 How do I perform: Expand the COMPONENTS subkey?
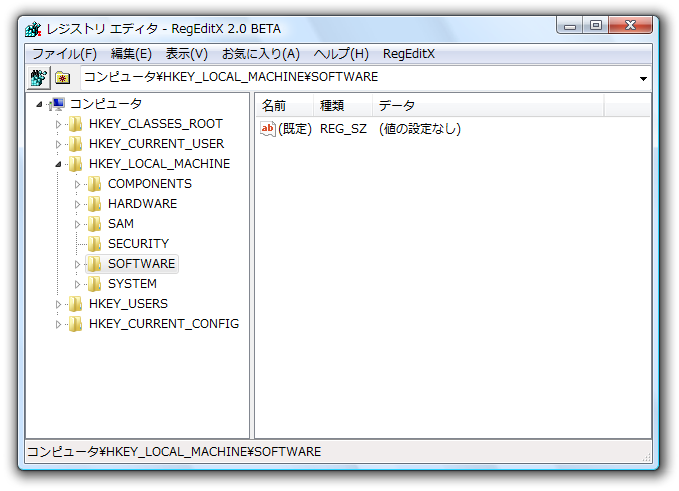77,184
